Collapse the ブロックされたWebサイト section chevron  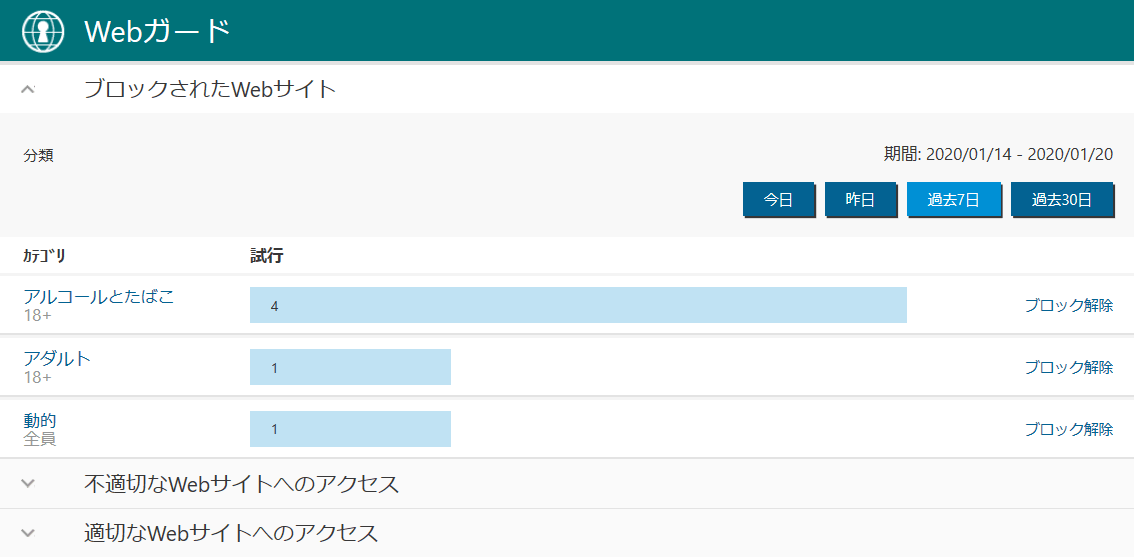click(x=28, y=89)
